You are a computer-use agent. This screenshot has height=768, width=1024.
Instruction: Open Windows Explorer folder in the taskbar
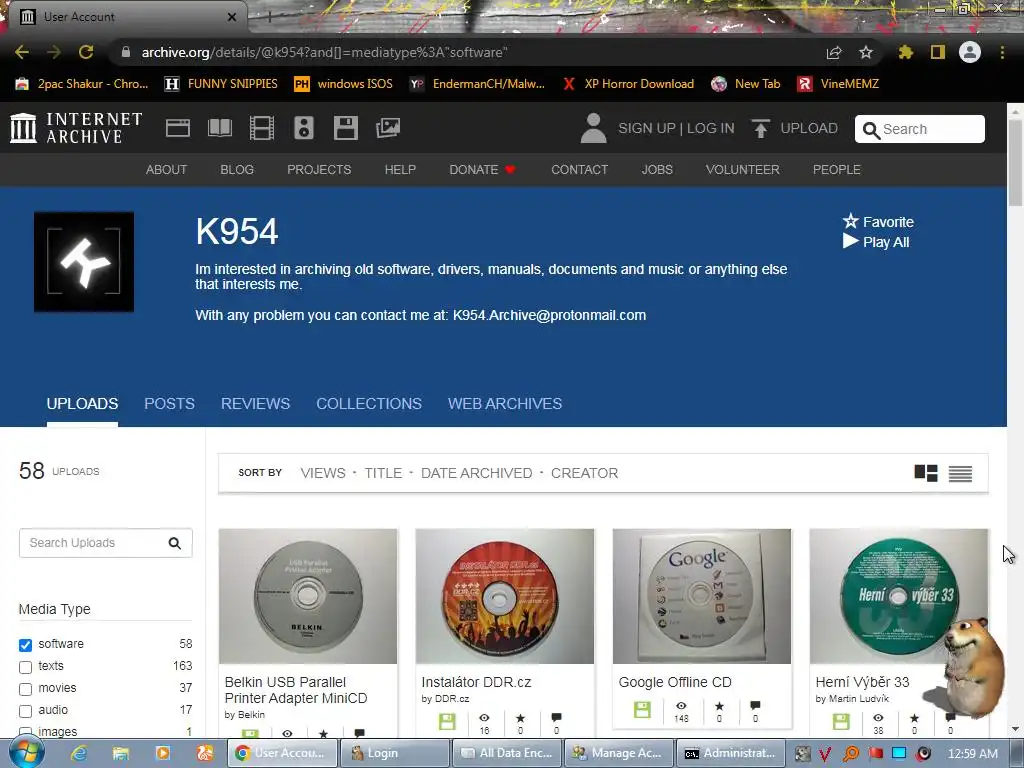[x=121, y=754]
